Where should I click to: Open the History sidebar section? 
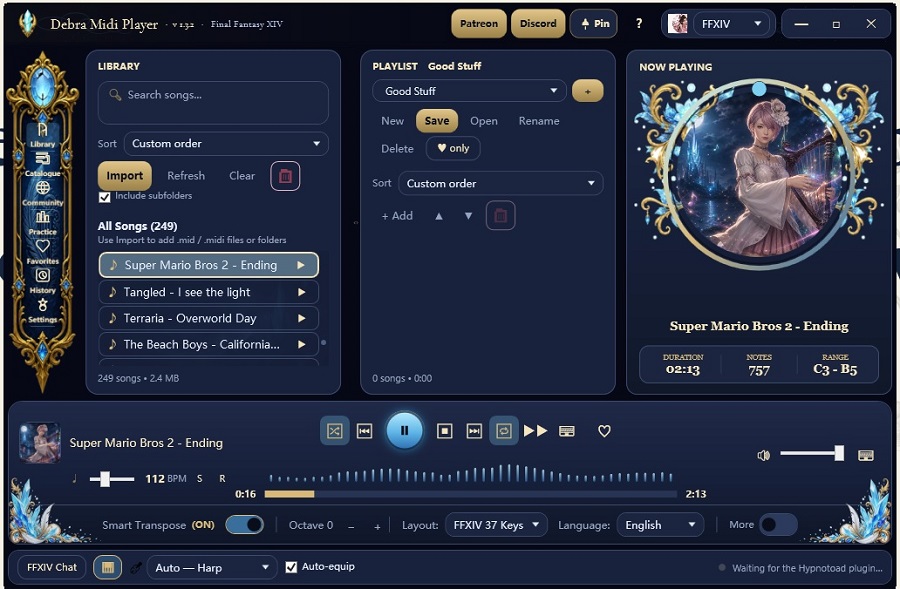42,281
